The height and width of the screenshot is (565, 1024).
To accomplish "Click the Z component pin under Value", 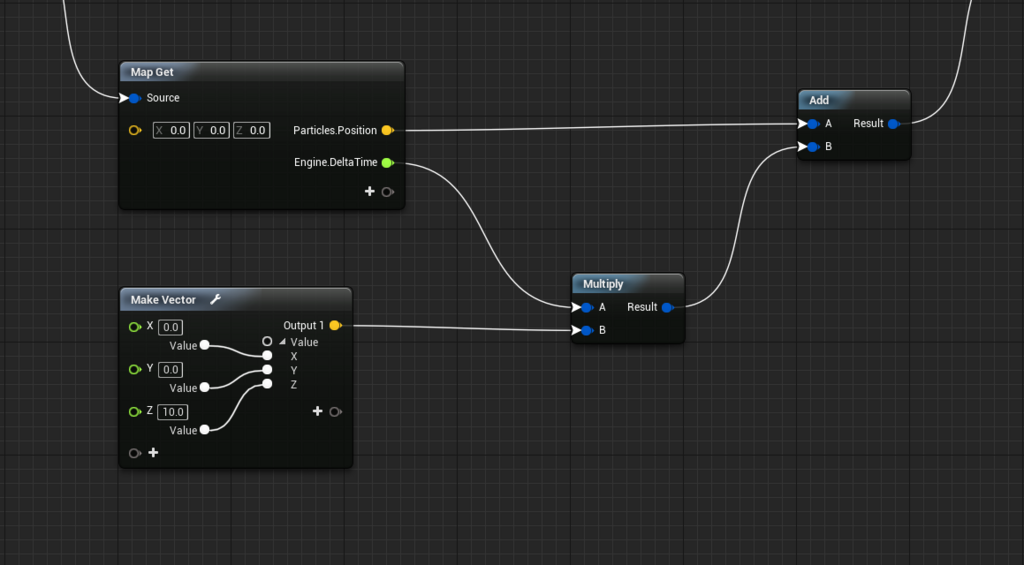I will 267,384.
